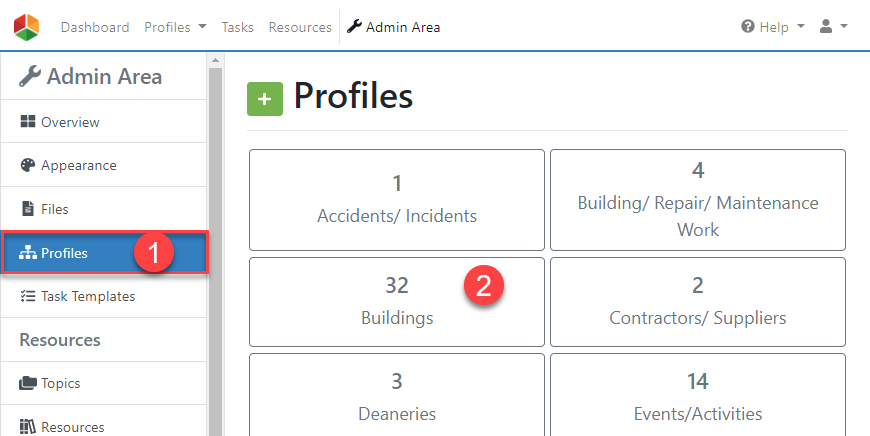Click the Task Templates checklist icon
This screenshot has width=870, height=436.
28,296
